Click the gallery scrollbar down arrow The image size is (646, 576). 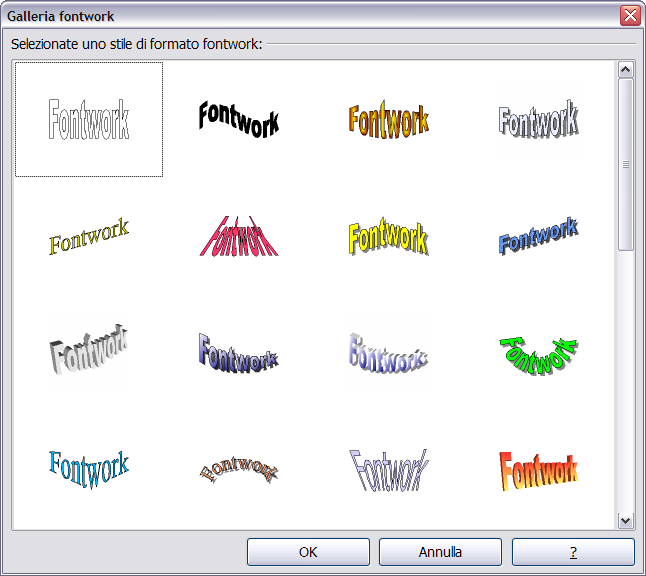[x=626, y=520]
